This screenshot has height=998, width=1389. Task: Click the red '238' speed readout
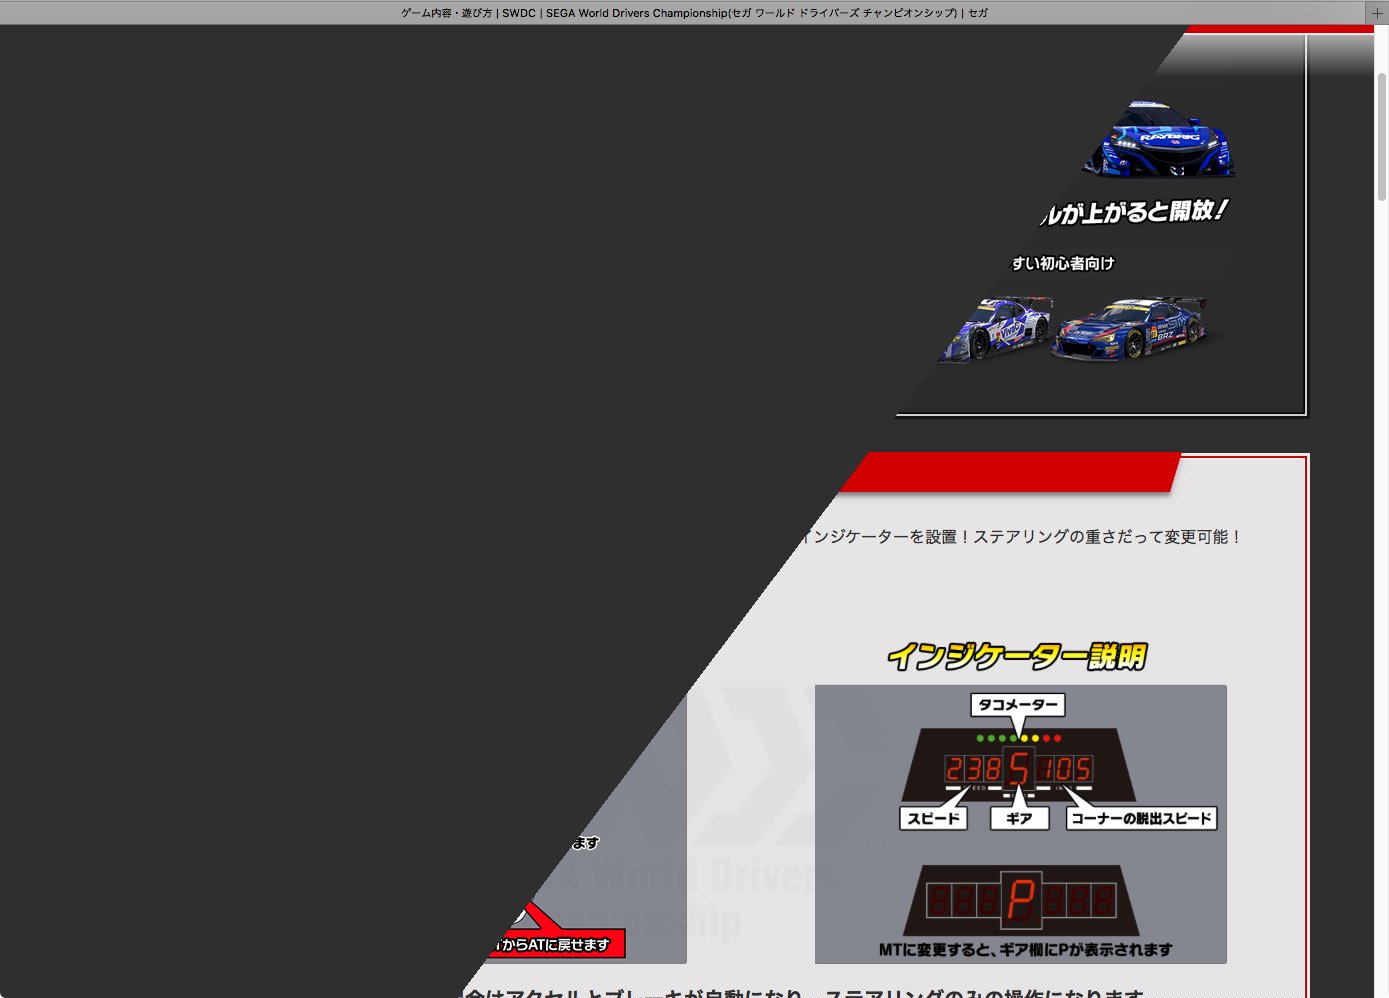974,769
